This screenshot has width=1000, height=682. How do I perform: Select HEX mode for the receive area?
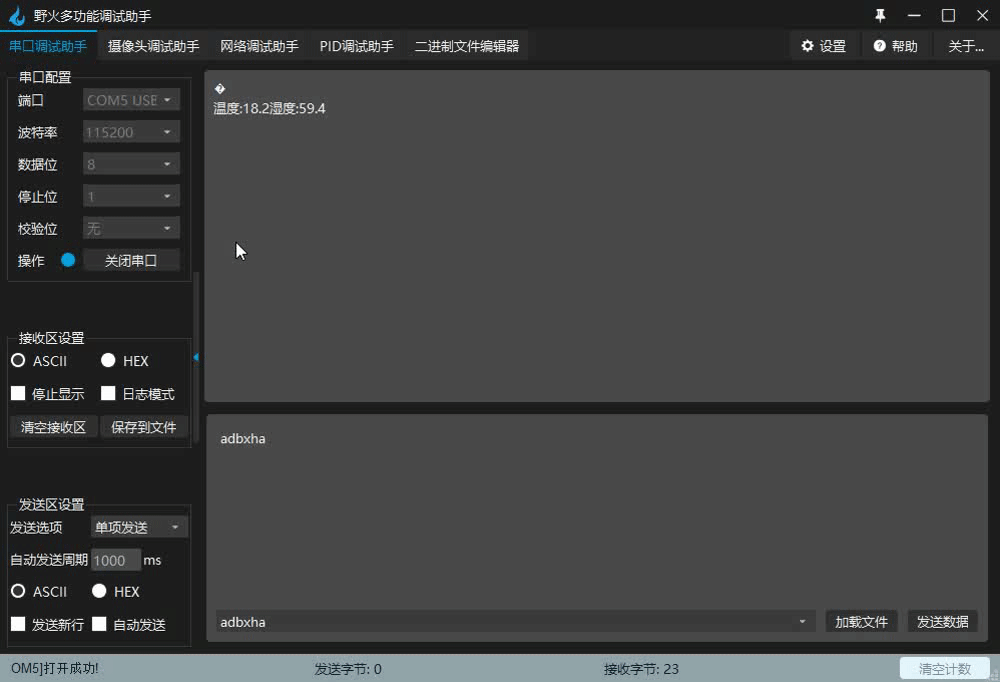(107, 361)
